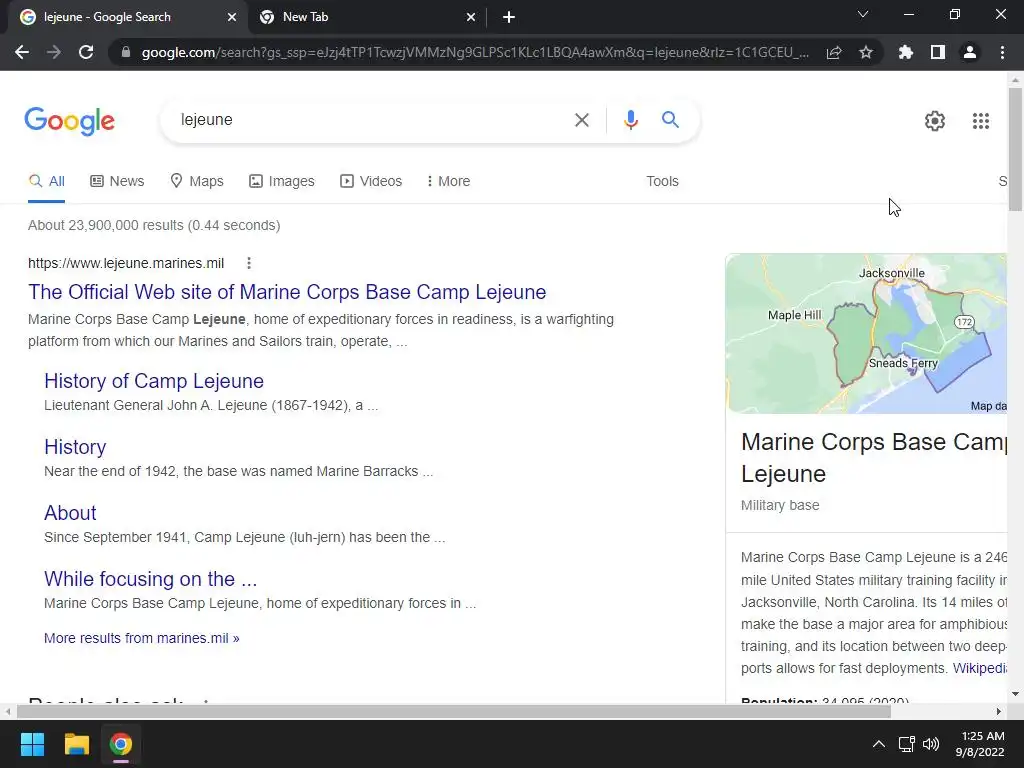
Task: Close the lejeune Google Search tab
Action: tap(232, 18)
